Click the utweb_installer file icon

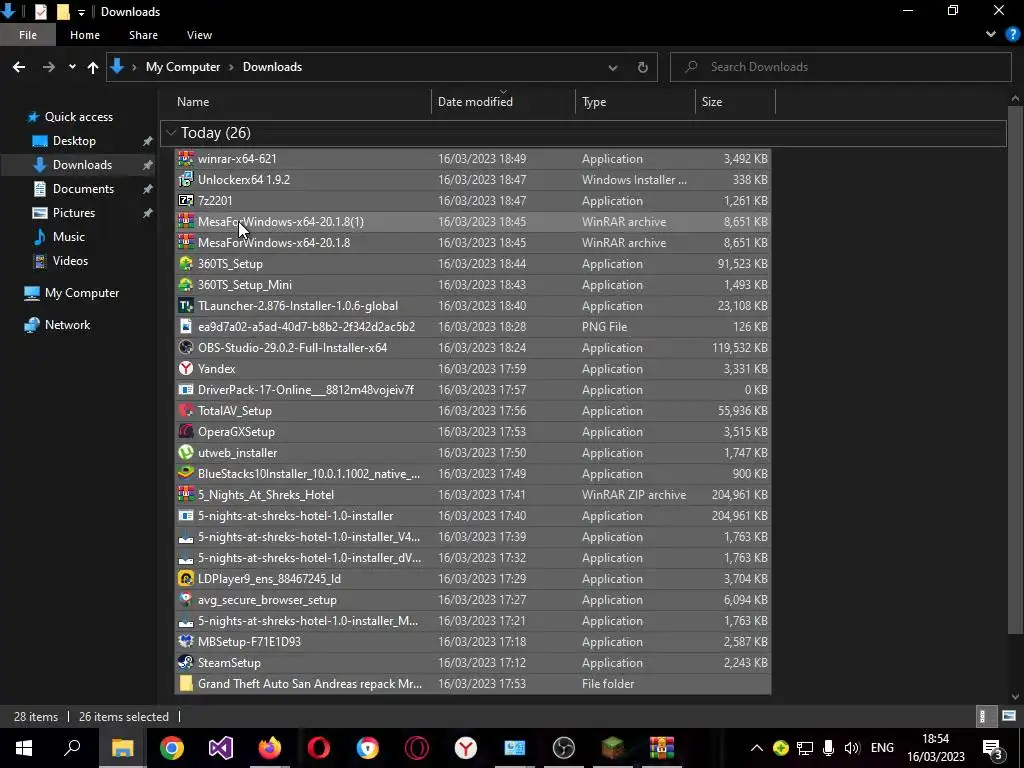click(x=186, y=453)
